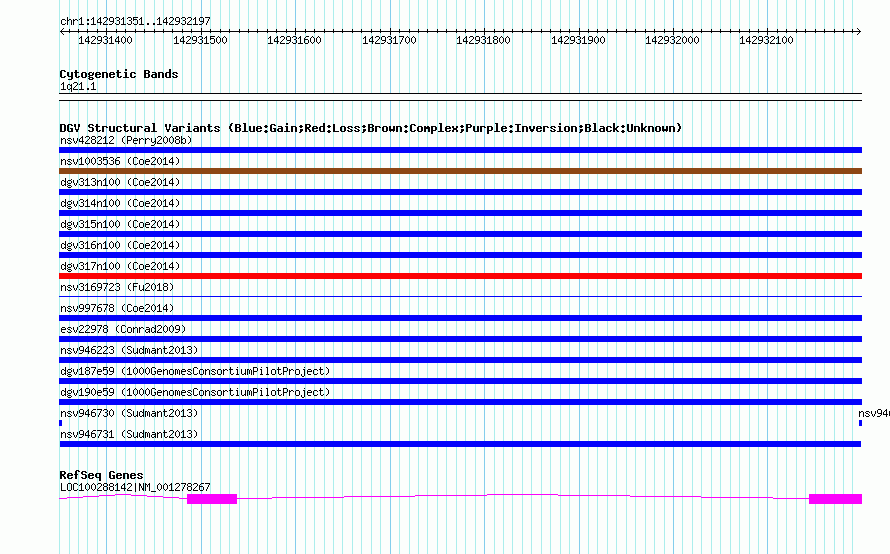Select the blue bar for nsv428212

460,150
